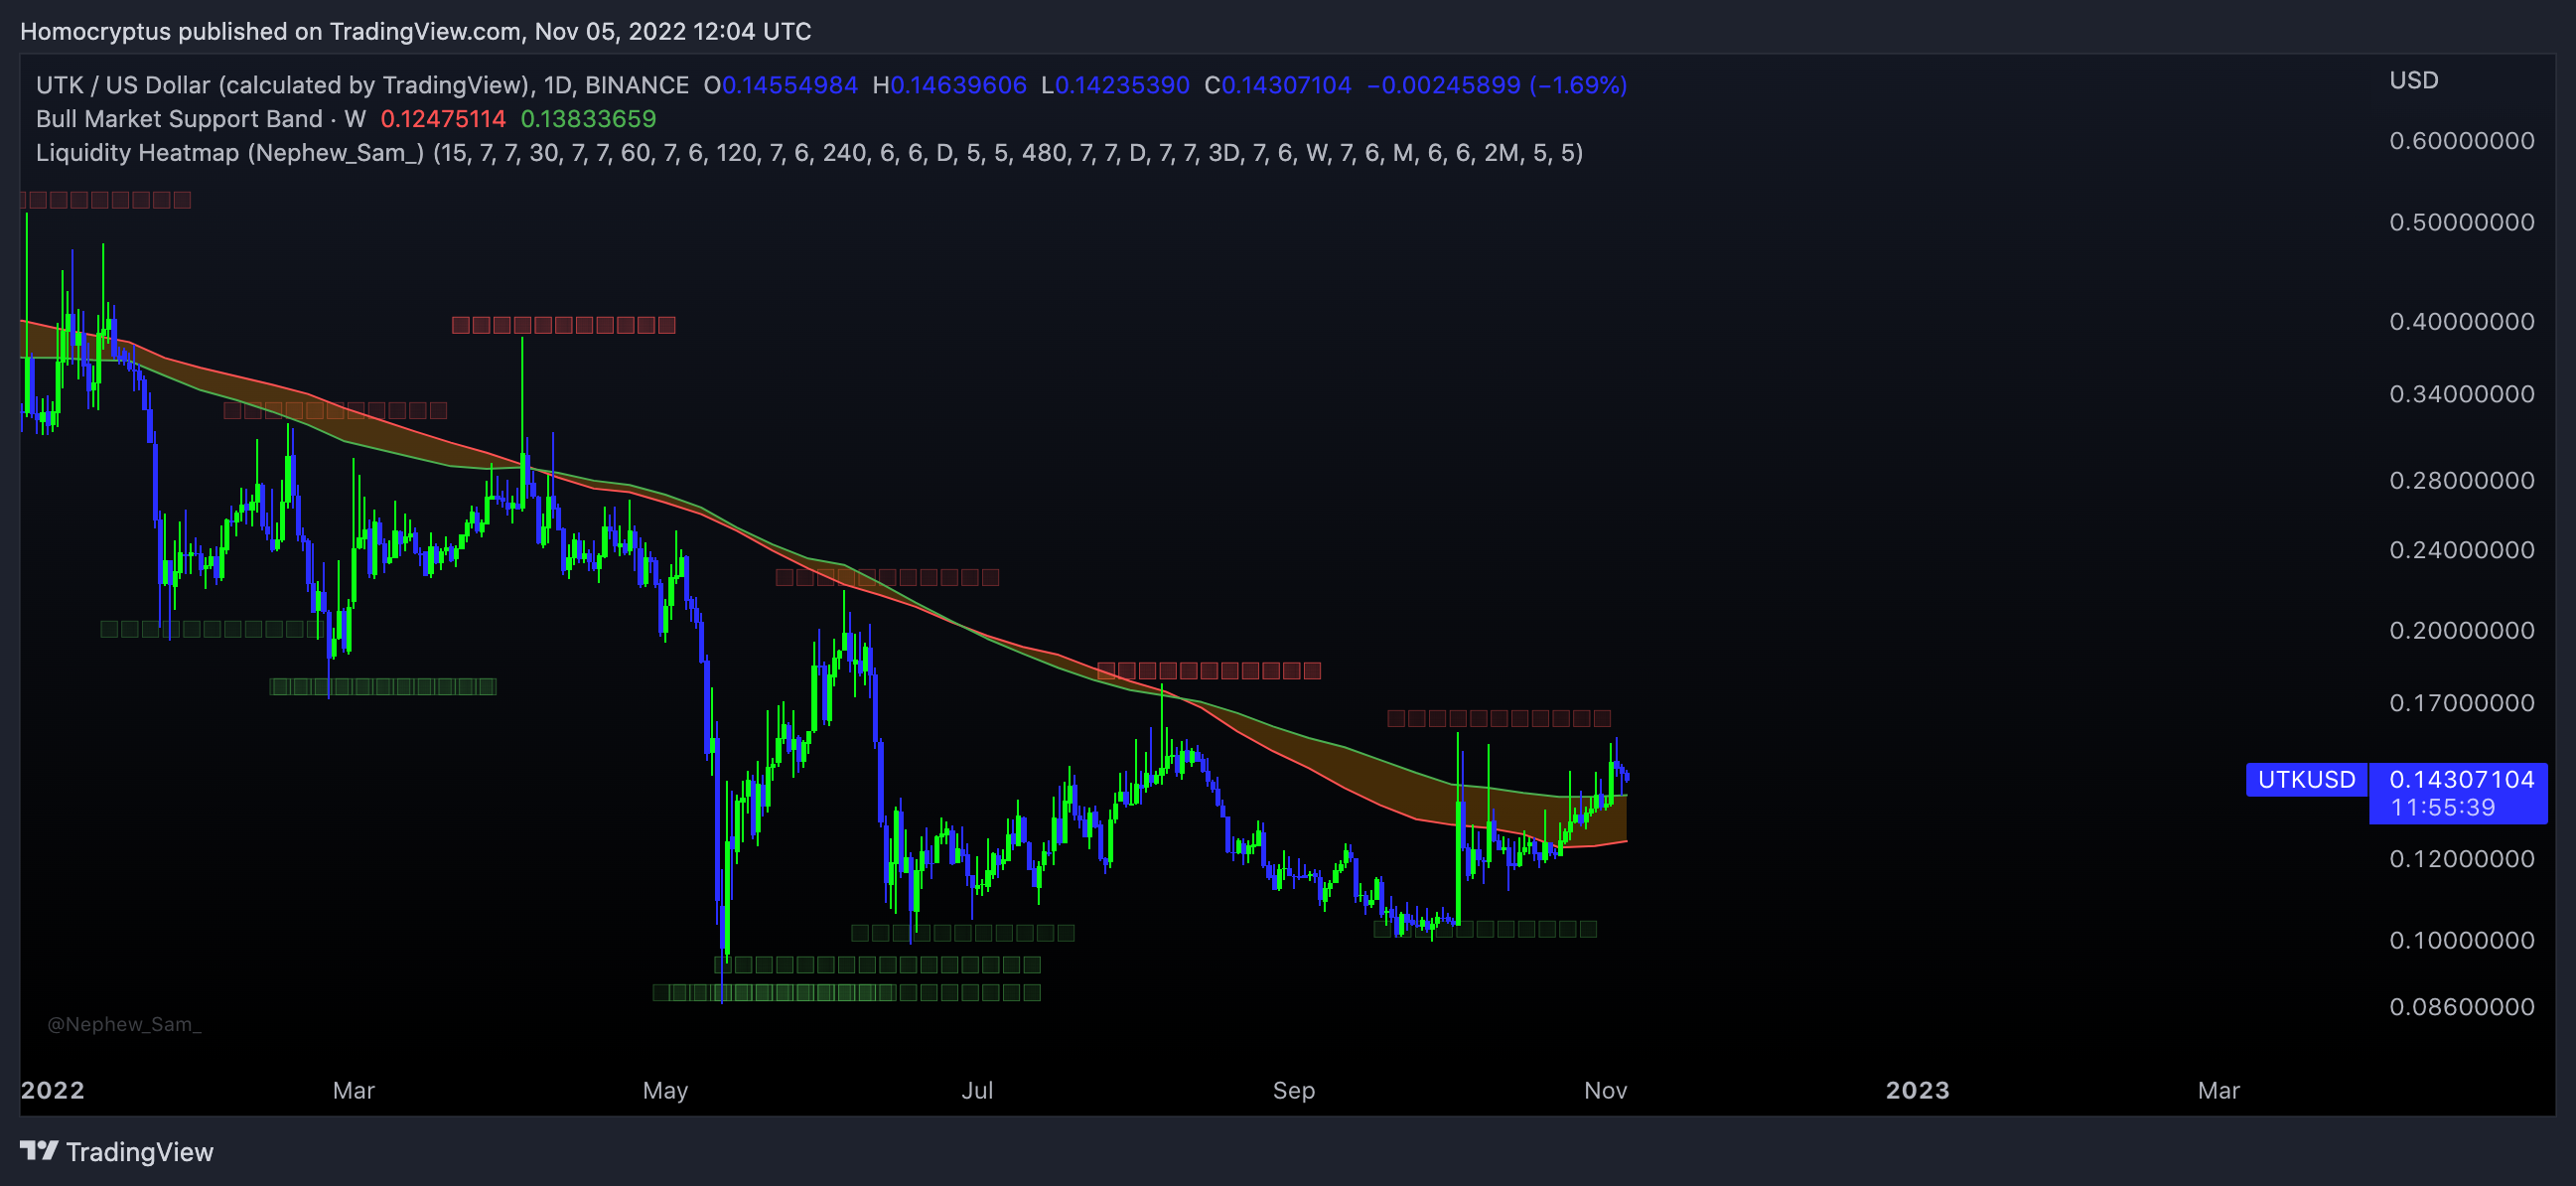The height and width of the screenshot is (1186, 2576).
Task: Click the Nov time axis label
Action: pos(1605,1090)
